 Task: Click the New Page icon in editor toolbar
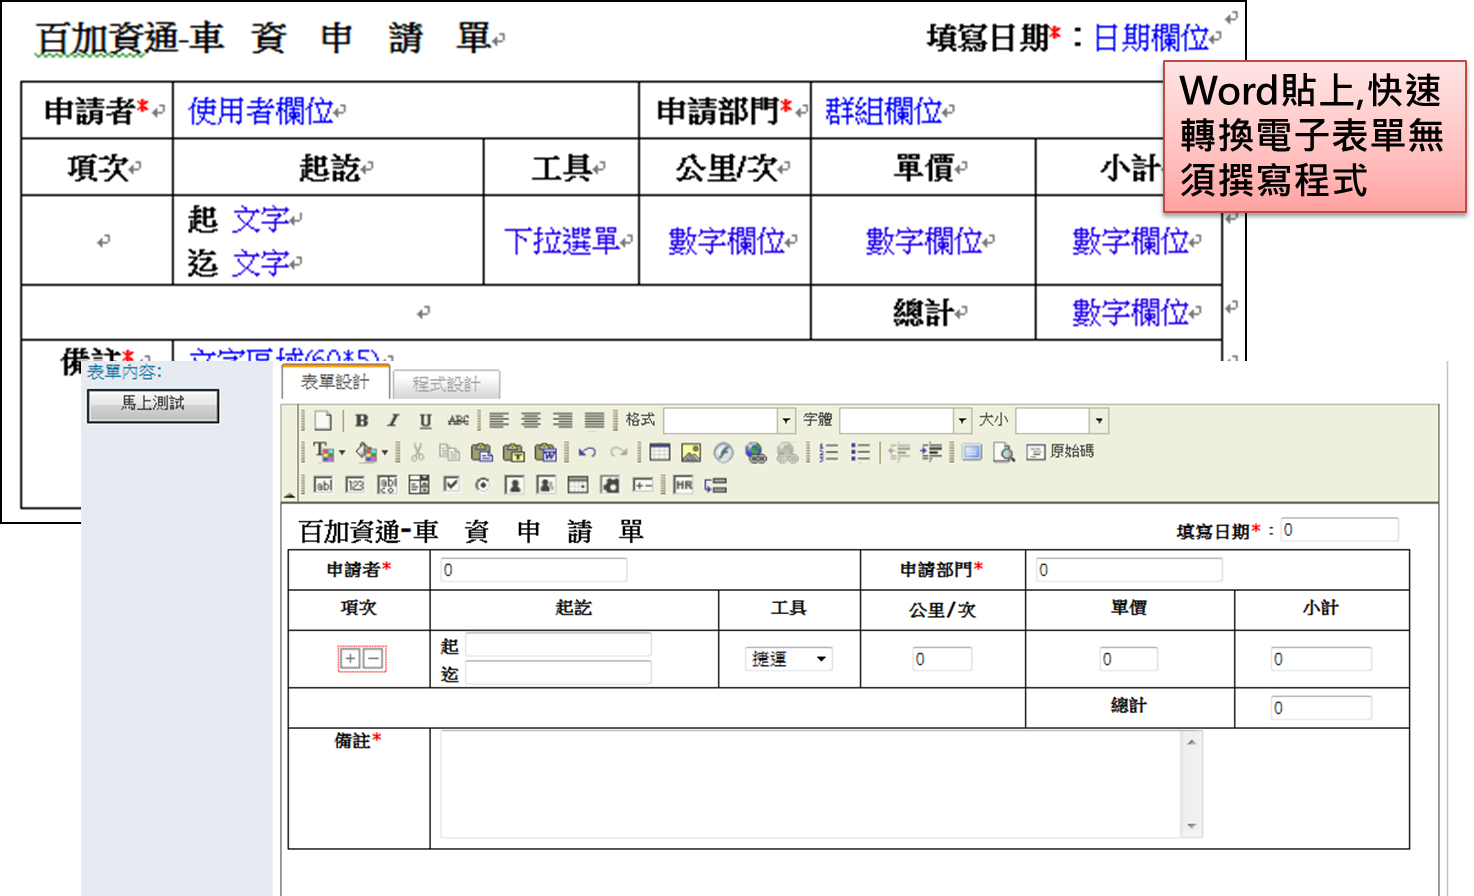pyautogui.click(x=323, y=420)
